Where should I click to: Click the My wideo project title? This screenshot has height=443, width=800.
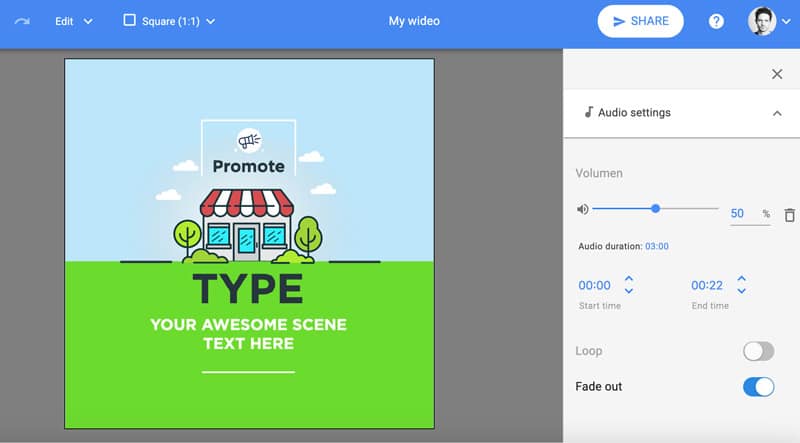click(414, 21)
